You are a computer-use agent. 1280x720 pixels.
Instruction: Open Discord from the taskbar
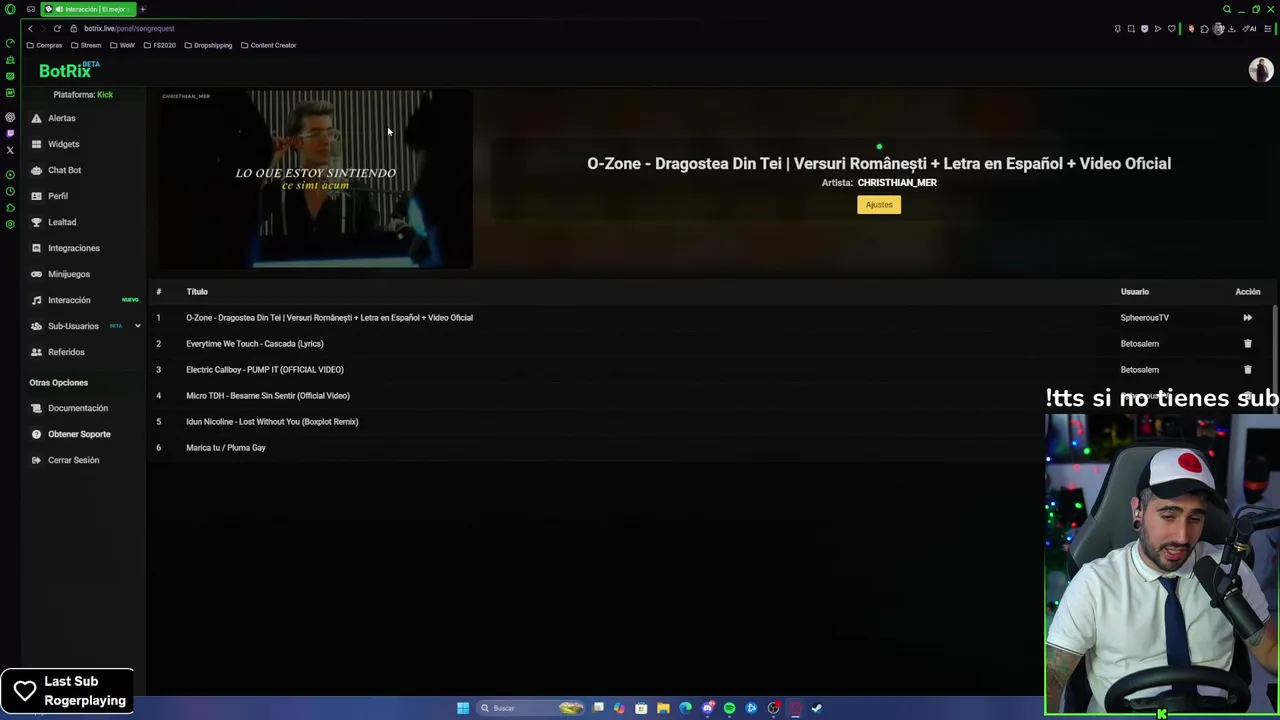[707, 708]
